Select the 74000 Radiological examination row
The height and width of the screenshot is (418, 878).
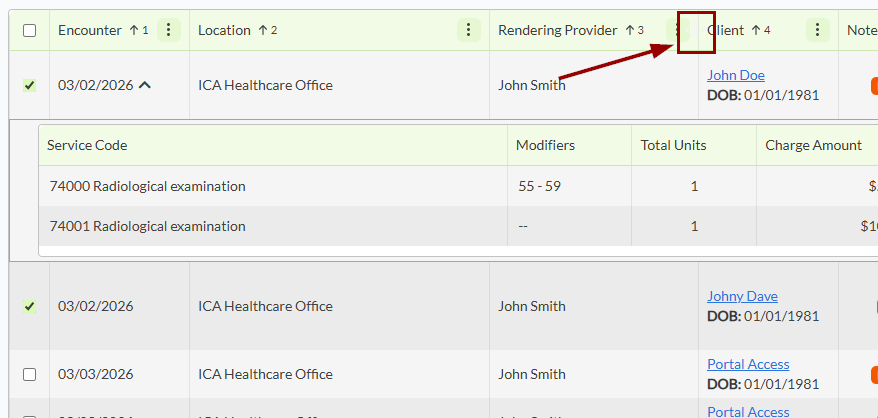click(x=147, y=186)
